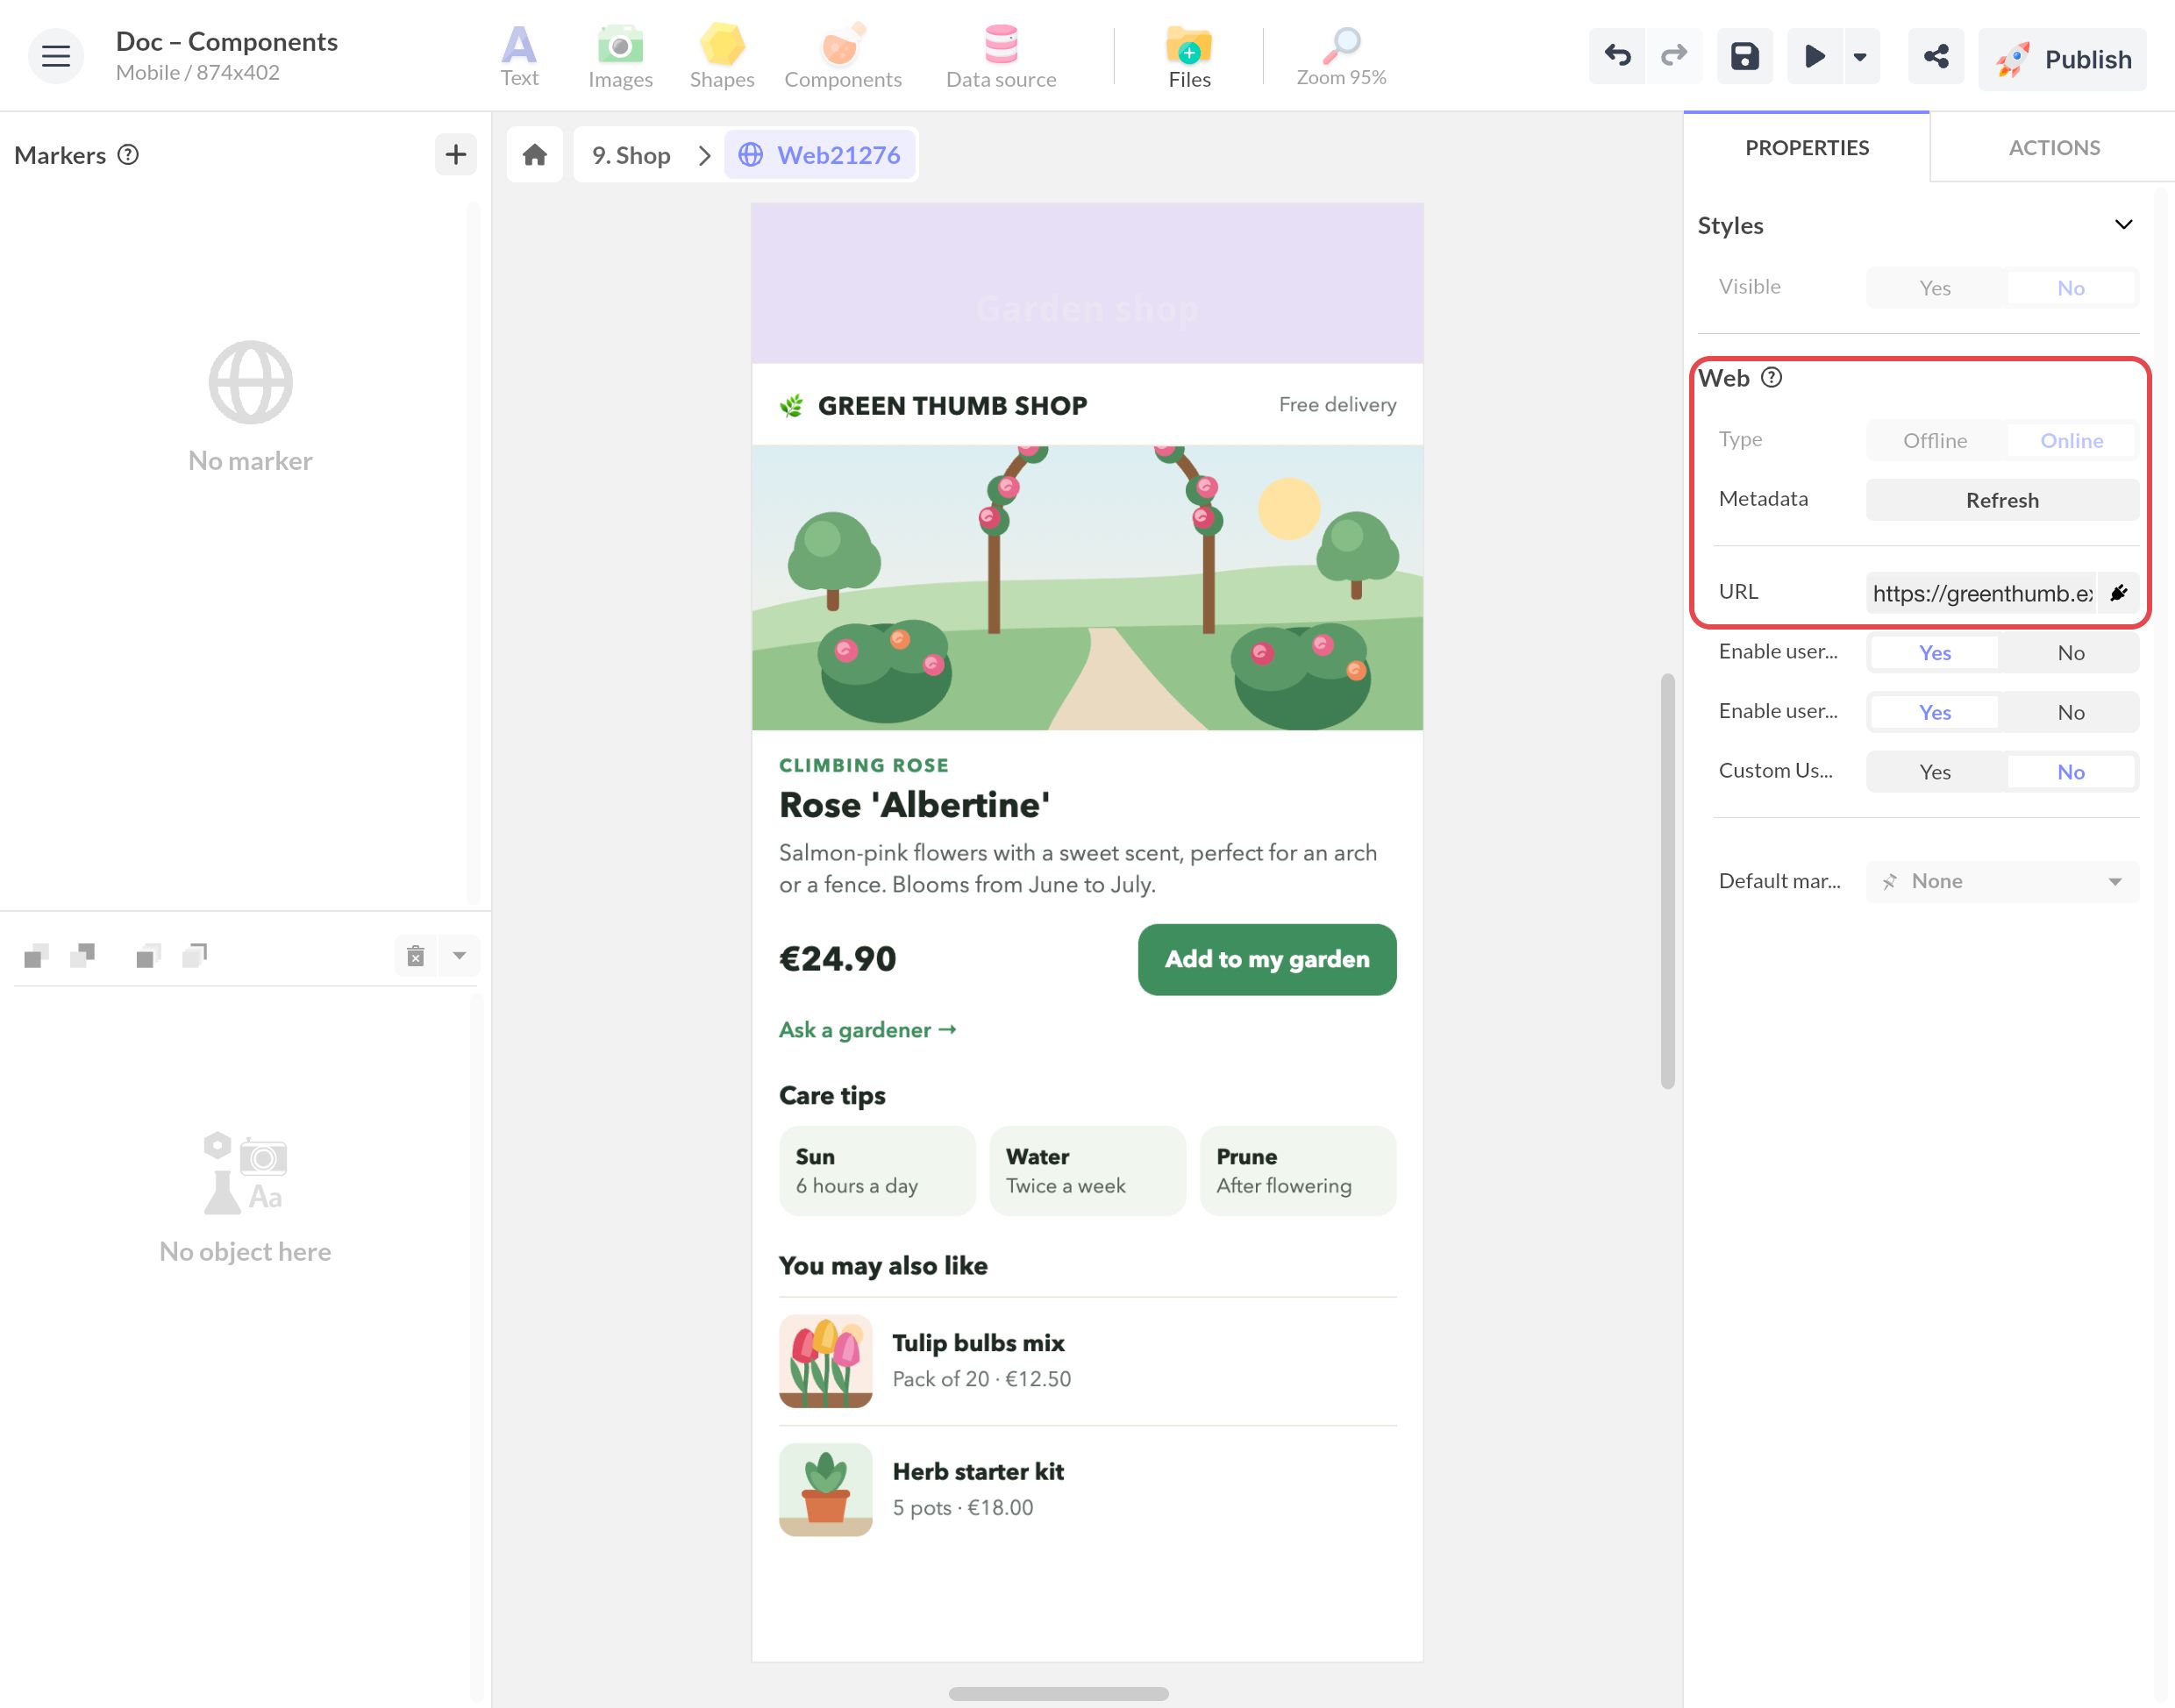Open dropdown next to trash icon
The height and width of the screenshot is (1708, 2175).
pos(459,956)
